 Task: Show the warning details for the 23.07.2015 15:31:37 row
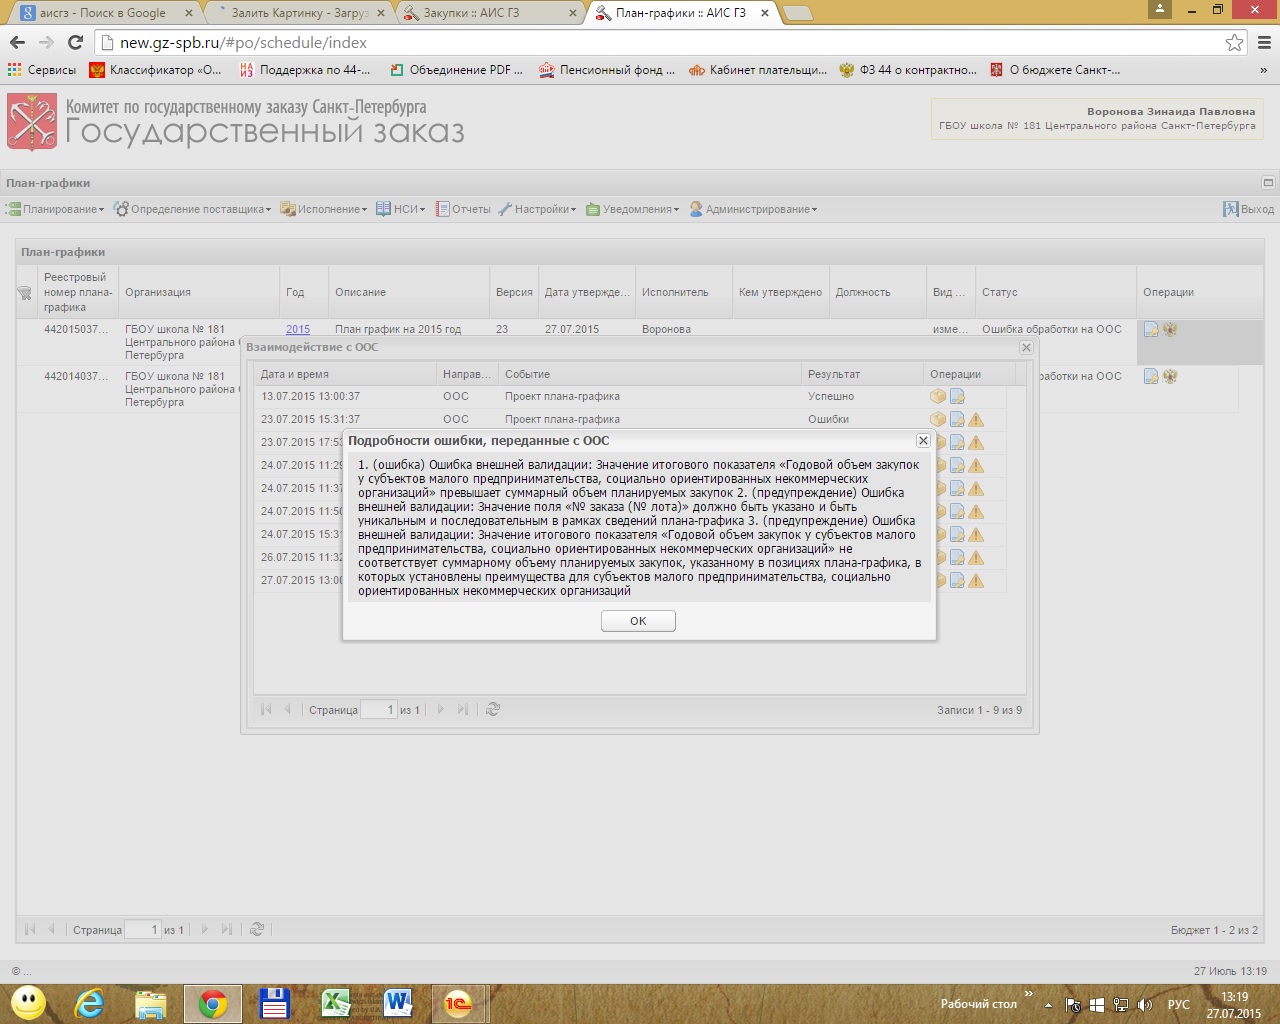(976, 420)
